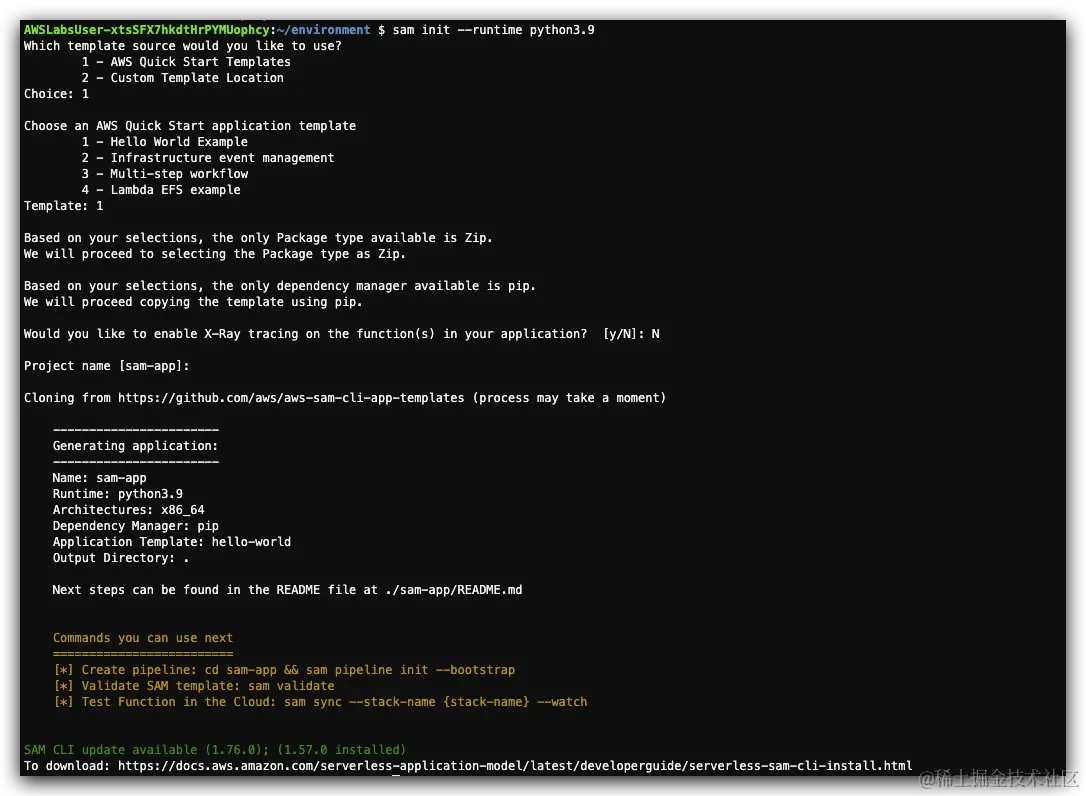The image size is (1086, 796).
Task: Click the X-Ray tracing question line
Action: point(341,333)
